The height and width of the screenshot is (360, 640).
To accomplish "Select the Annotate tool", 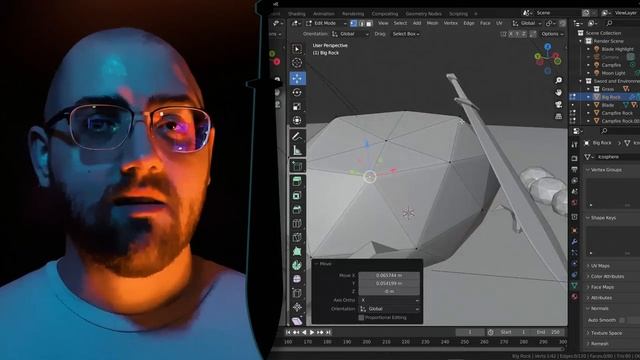I will tap(297, 136).
